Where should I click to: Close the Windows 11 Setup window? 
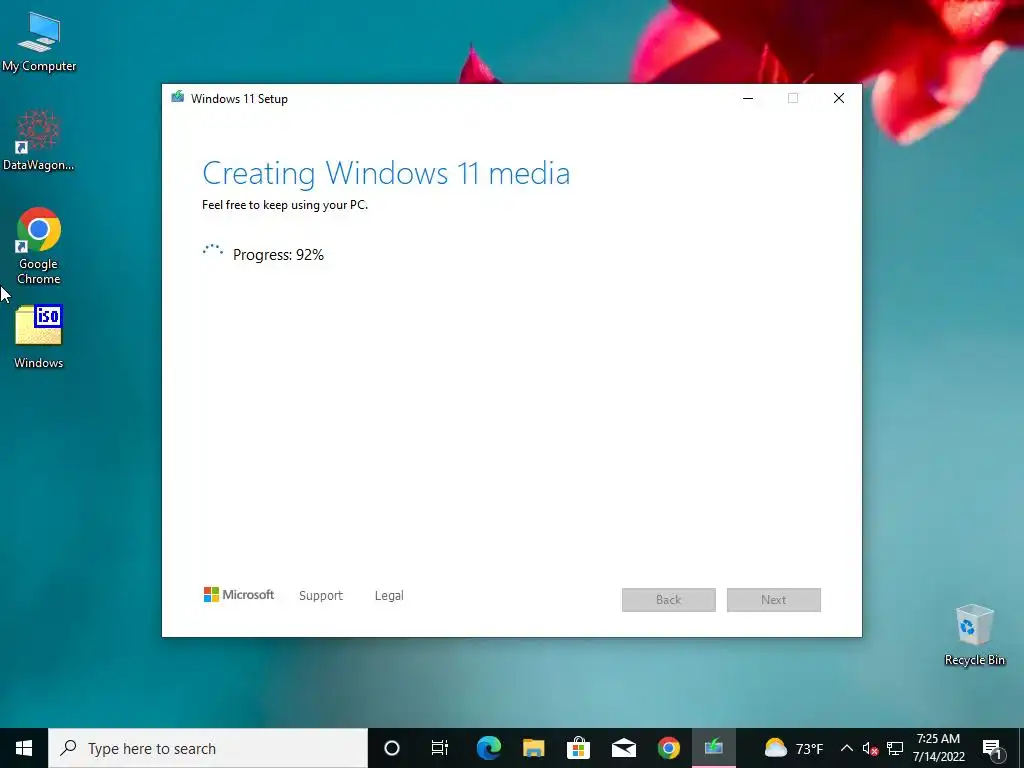pyautogui.click(x=839, y=98)
